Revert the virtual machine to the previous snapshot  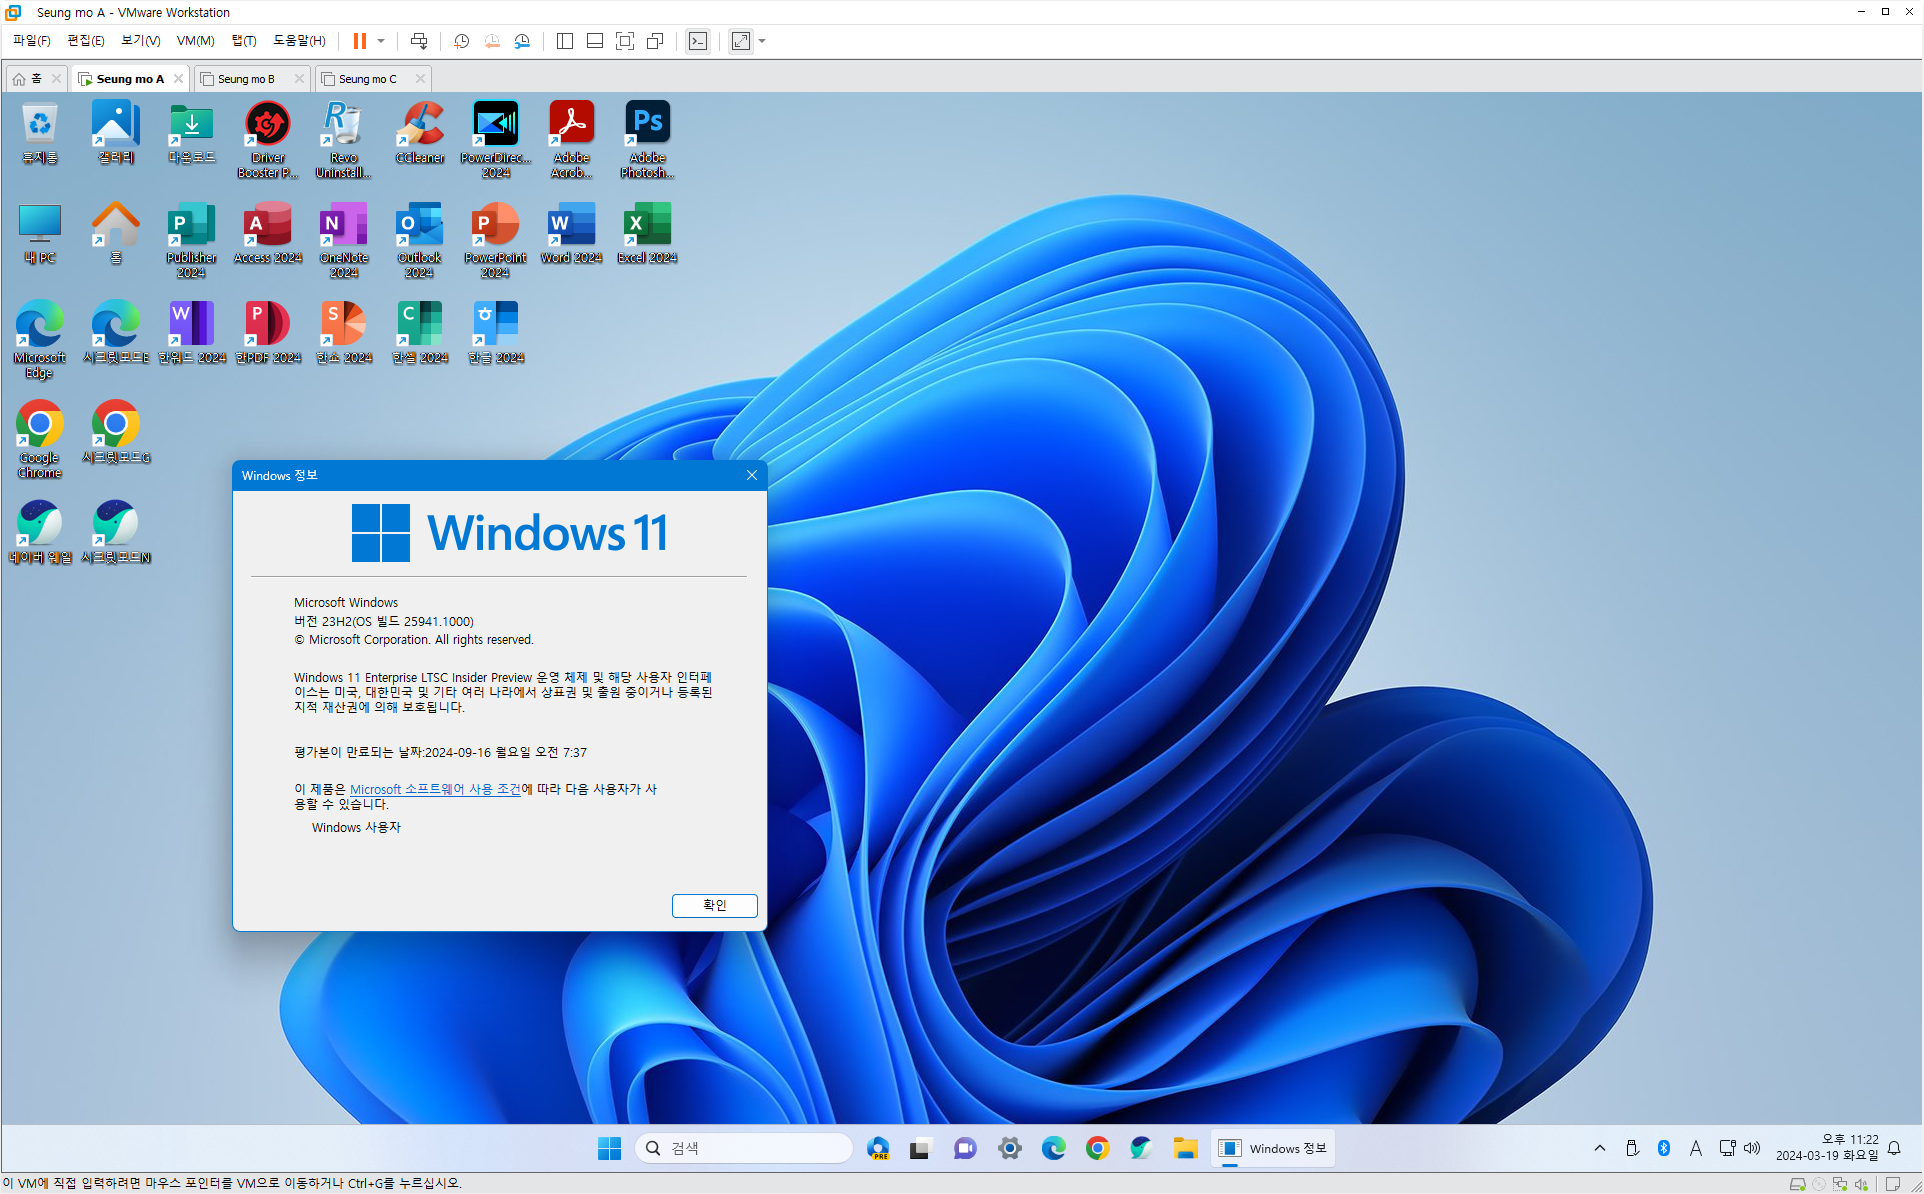[x=492, y=41]
